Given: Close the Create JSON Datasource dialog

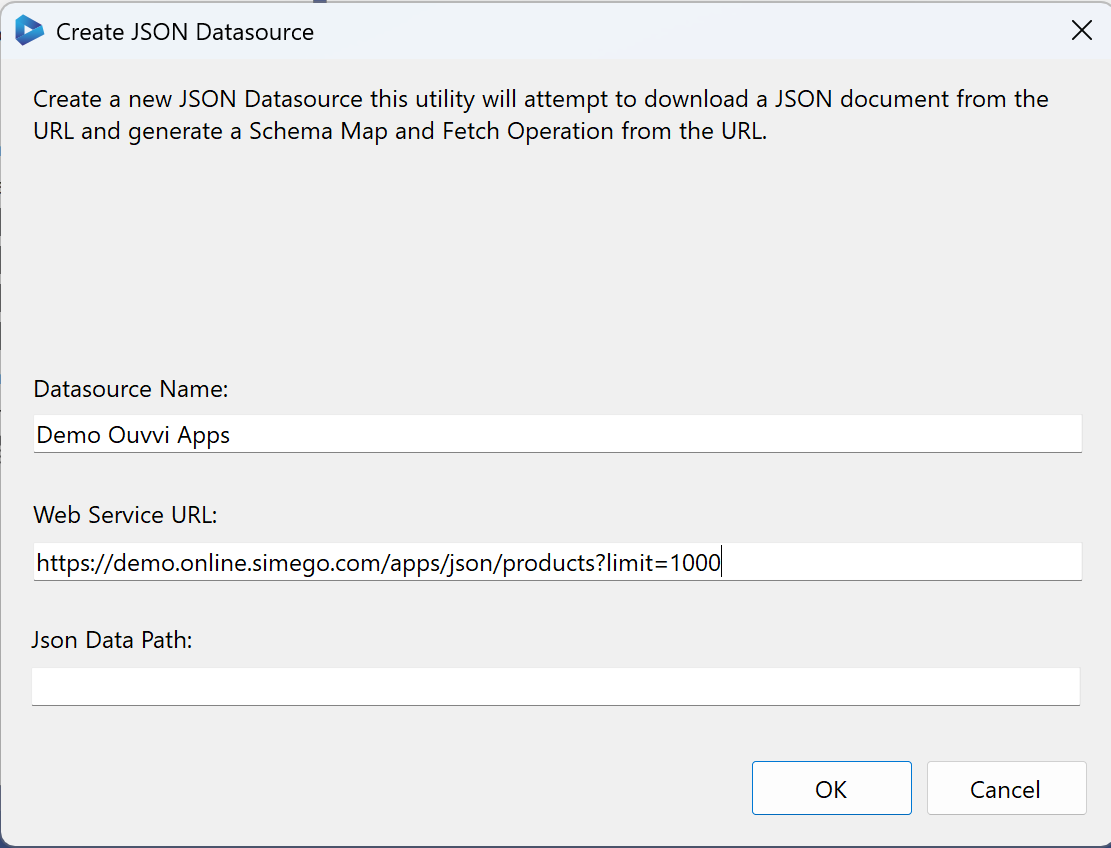Looking at the screenshot, I should [x=1081, y=30].
